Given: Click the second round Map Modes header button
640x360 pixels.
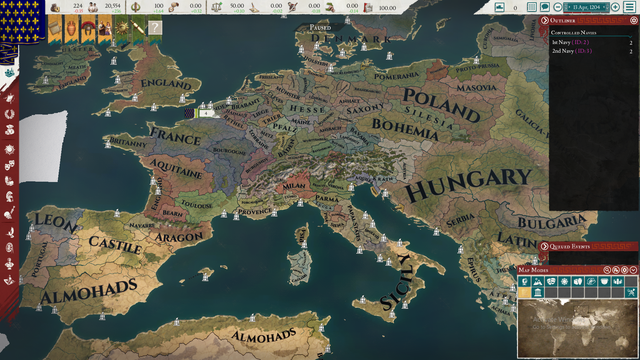Looking at the screenshot, I should click(x=616, y=270).
